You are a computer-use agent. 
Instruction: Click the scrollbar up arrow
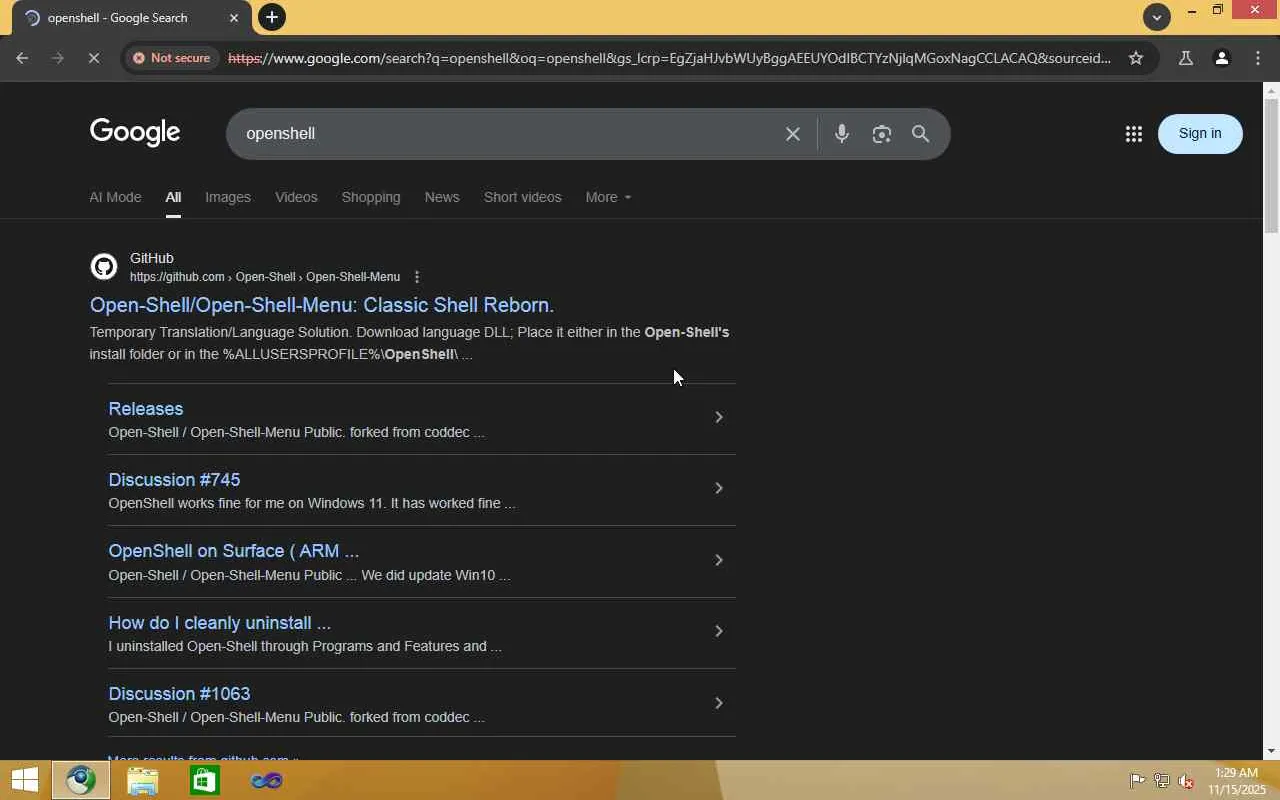click(x=1272, y=91)
